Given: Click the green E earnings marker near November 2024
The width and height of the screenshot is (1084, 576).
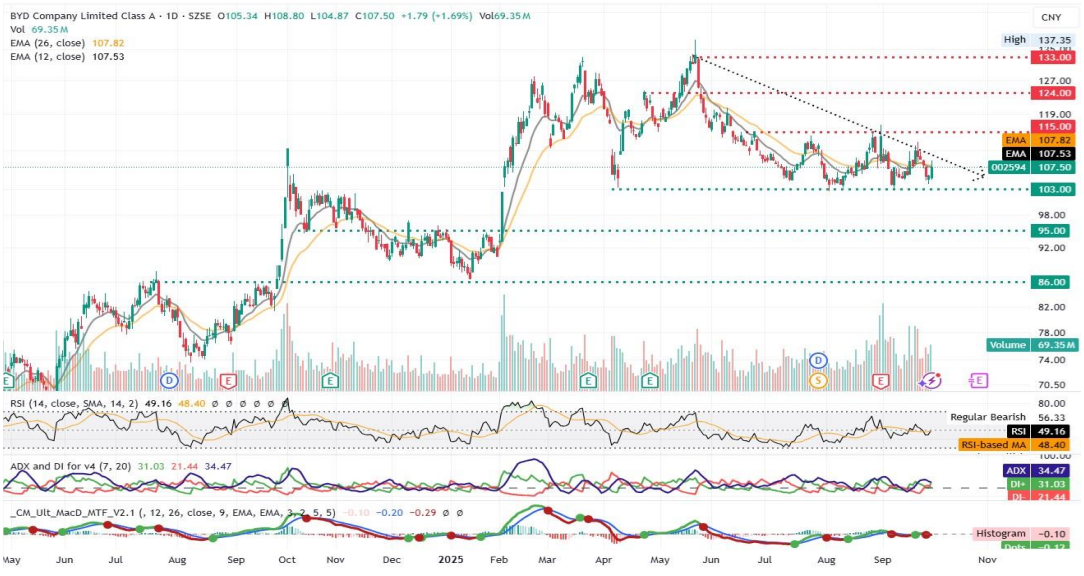Looking at the screenshot, I should click(330, 380).
